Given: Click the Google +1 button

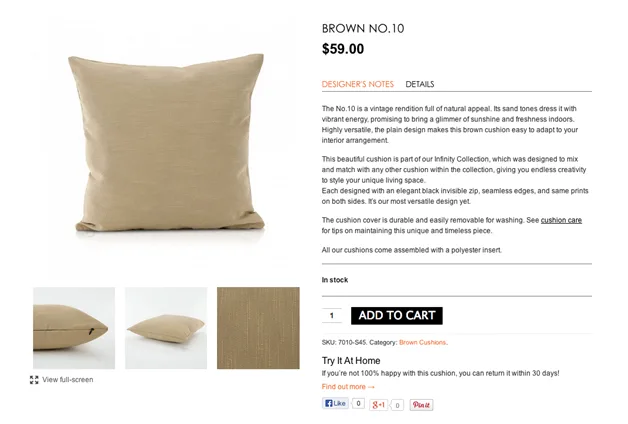Looking at the screenshot, I should click(379, 405).
